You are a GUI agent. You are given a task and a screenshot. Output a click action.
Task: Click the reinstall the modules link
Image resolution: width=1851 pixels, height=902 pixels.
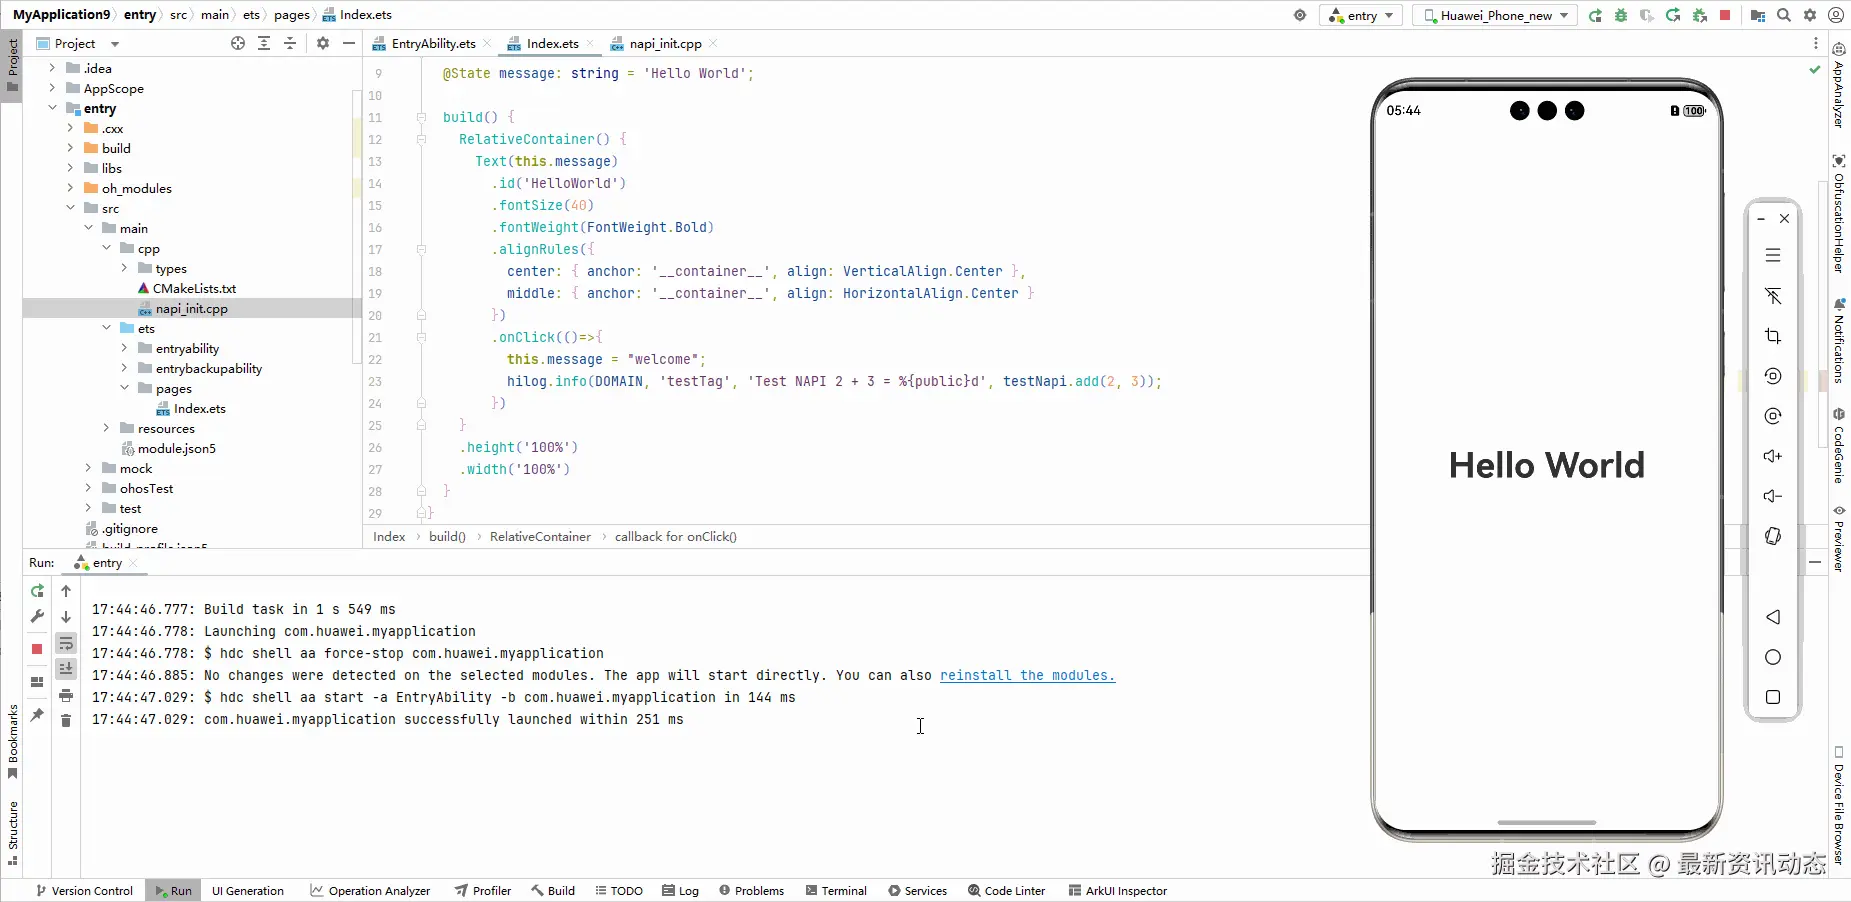click(x=1027, y=675)
